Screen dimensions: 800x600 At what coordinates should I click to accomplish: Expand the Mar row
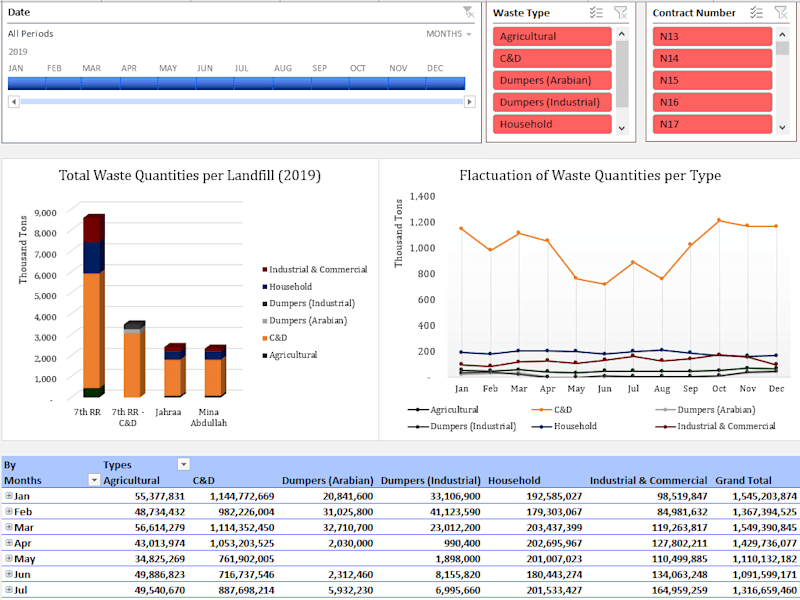coord(9,527)
